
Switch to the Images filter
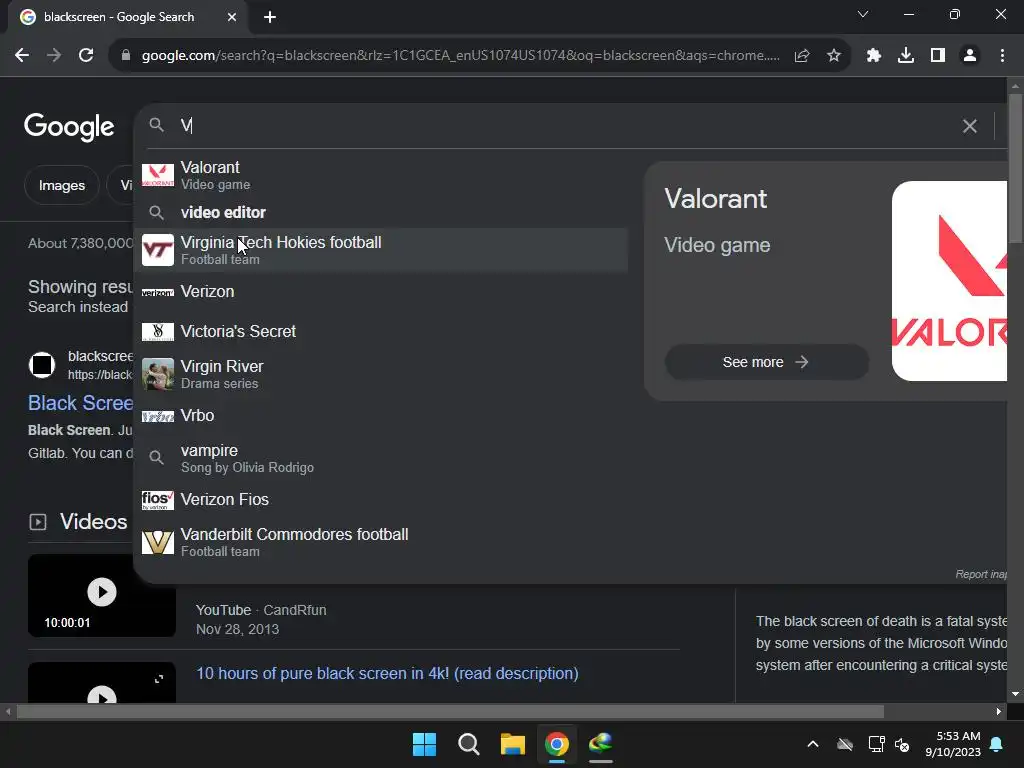point(62,185)
